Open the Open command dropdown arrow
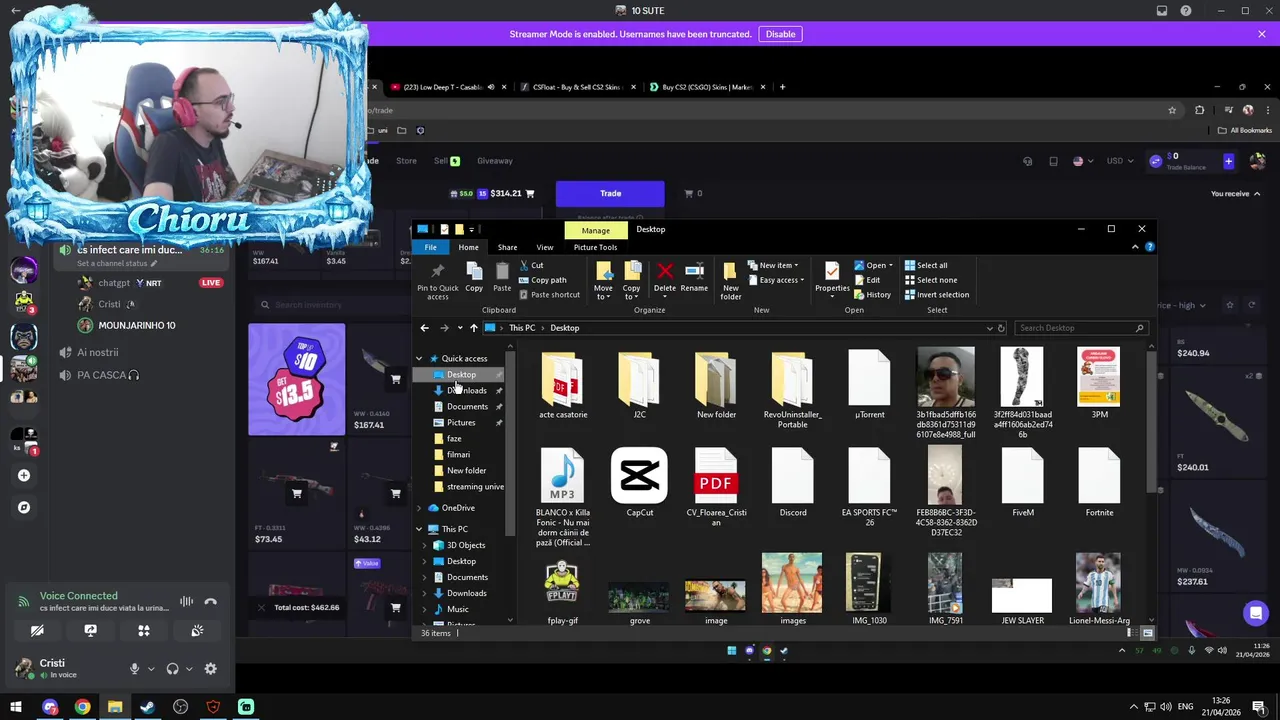Viewport: 1280px width, 720px height. [892, 266]
